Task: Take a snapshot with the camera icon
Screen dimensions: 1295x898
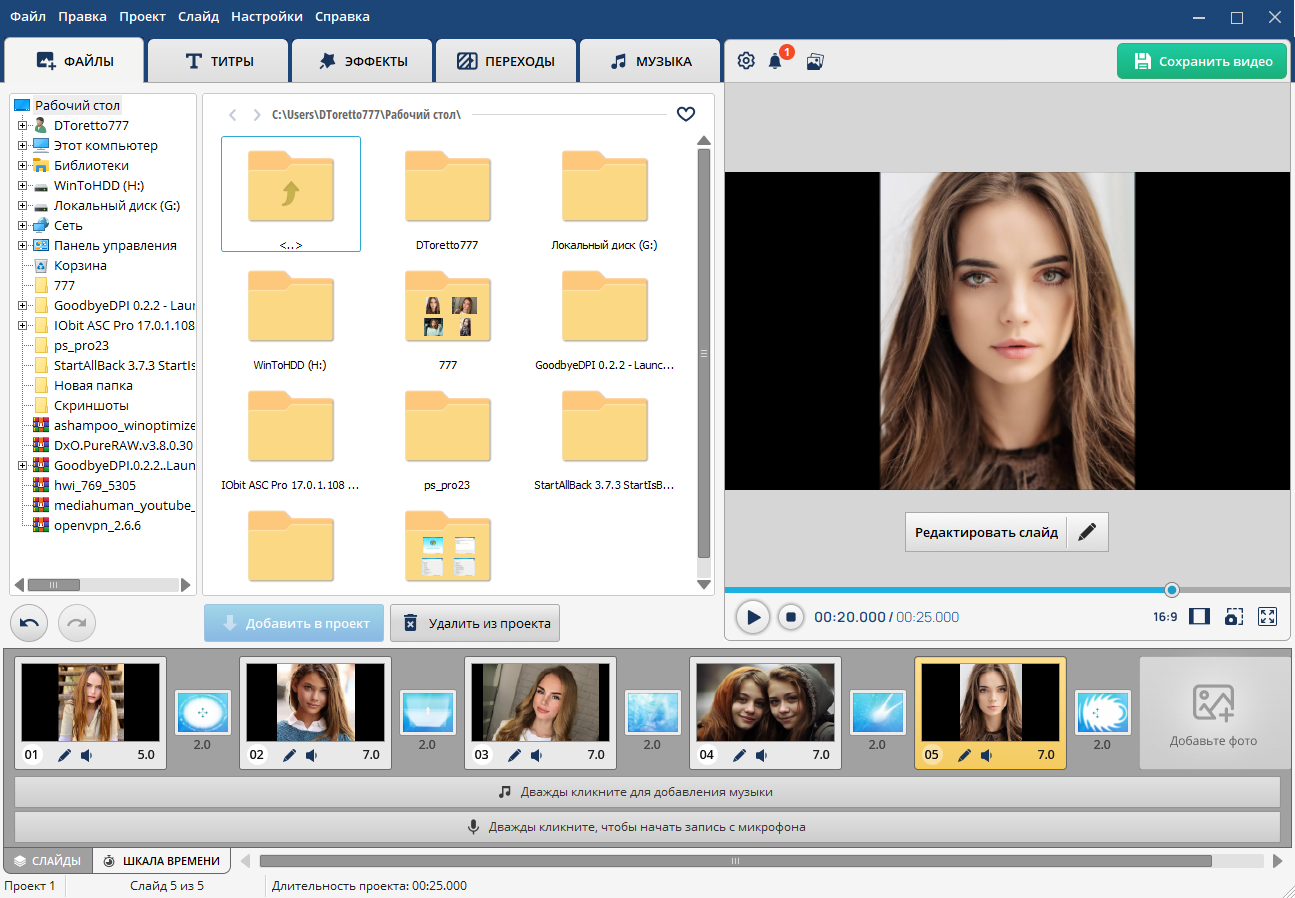Action: tap(1233, 617)
